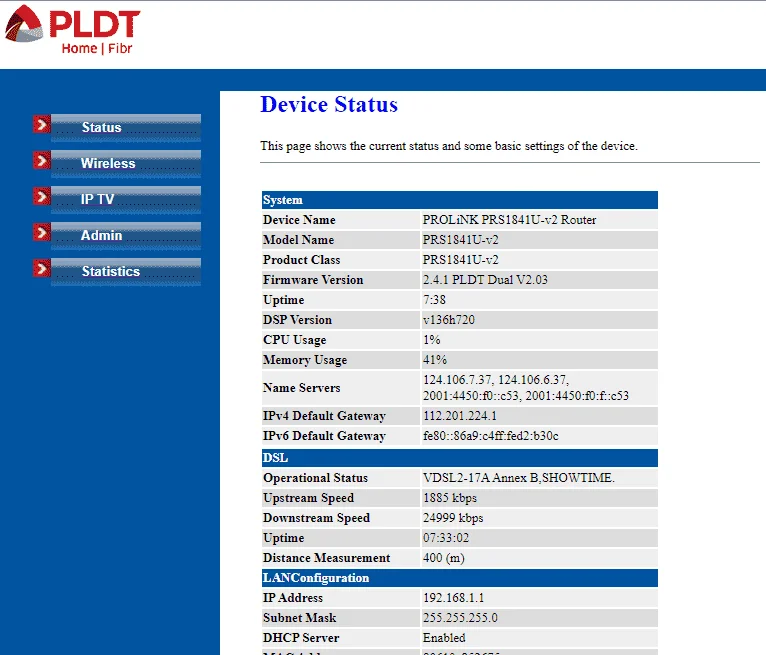Image resolution: width=766 pixels, height=655 pixels.
Task: Click the firmware value 2.4.1 PLDT Dual V2.03
Action: coord(485,280)
